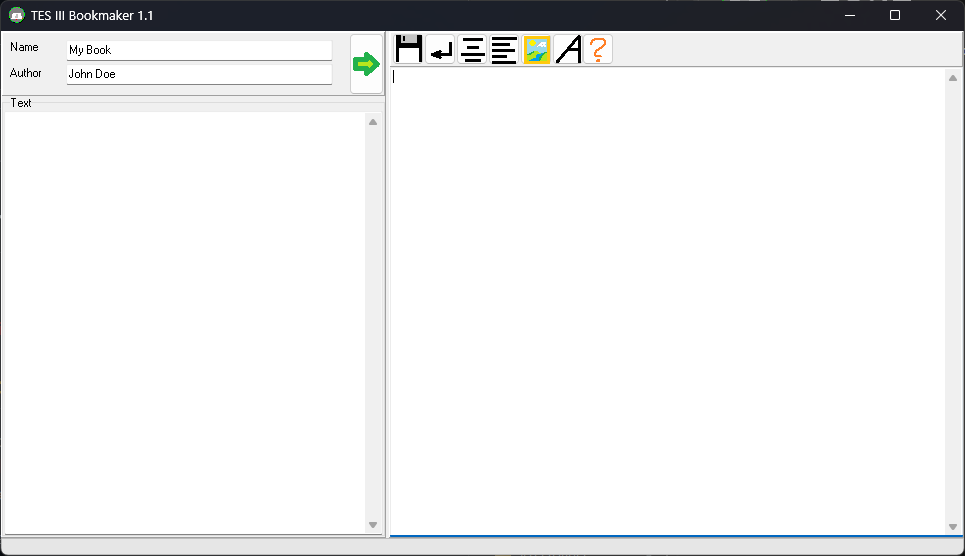Click left Text area scroll up arrow
The image size is (965, 556).
pos(373,122)
